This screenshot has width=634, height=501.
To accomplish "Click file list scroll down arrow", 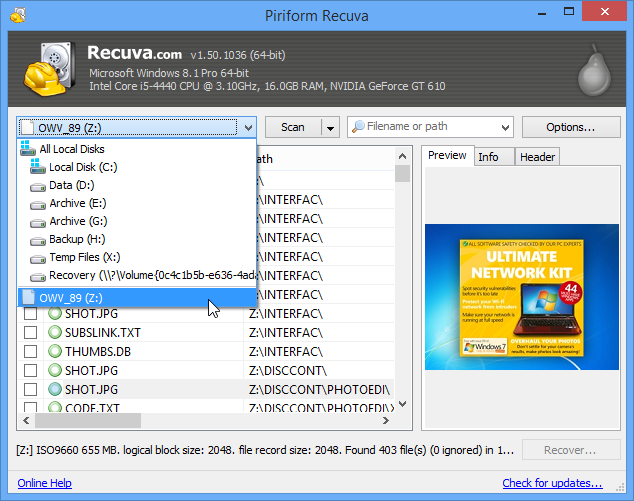I will pyautogui.click(x=402, y=404).
